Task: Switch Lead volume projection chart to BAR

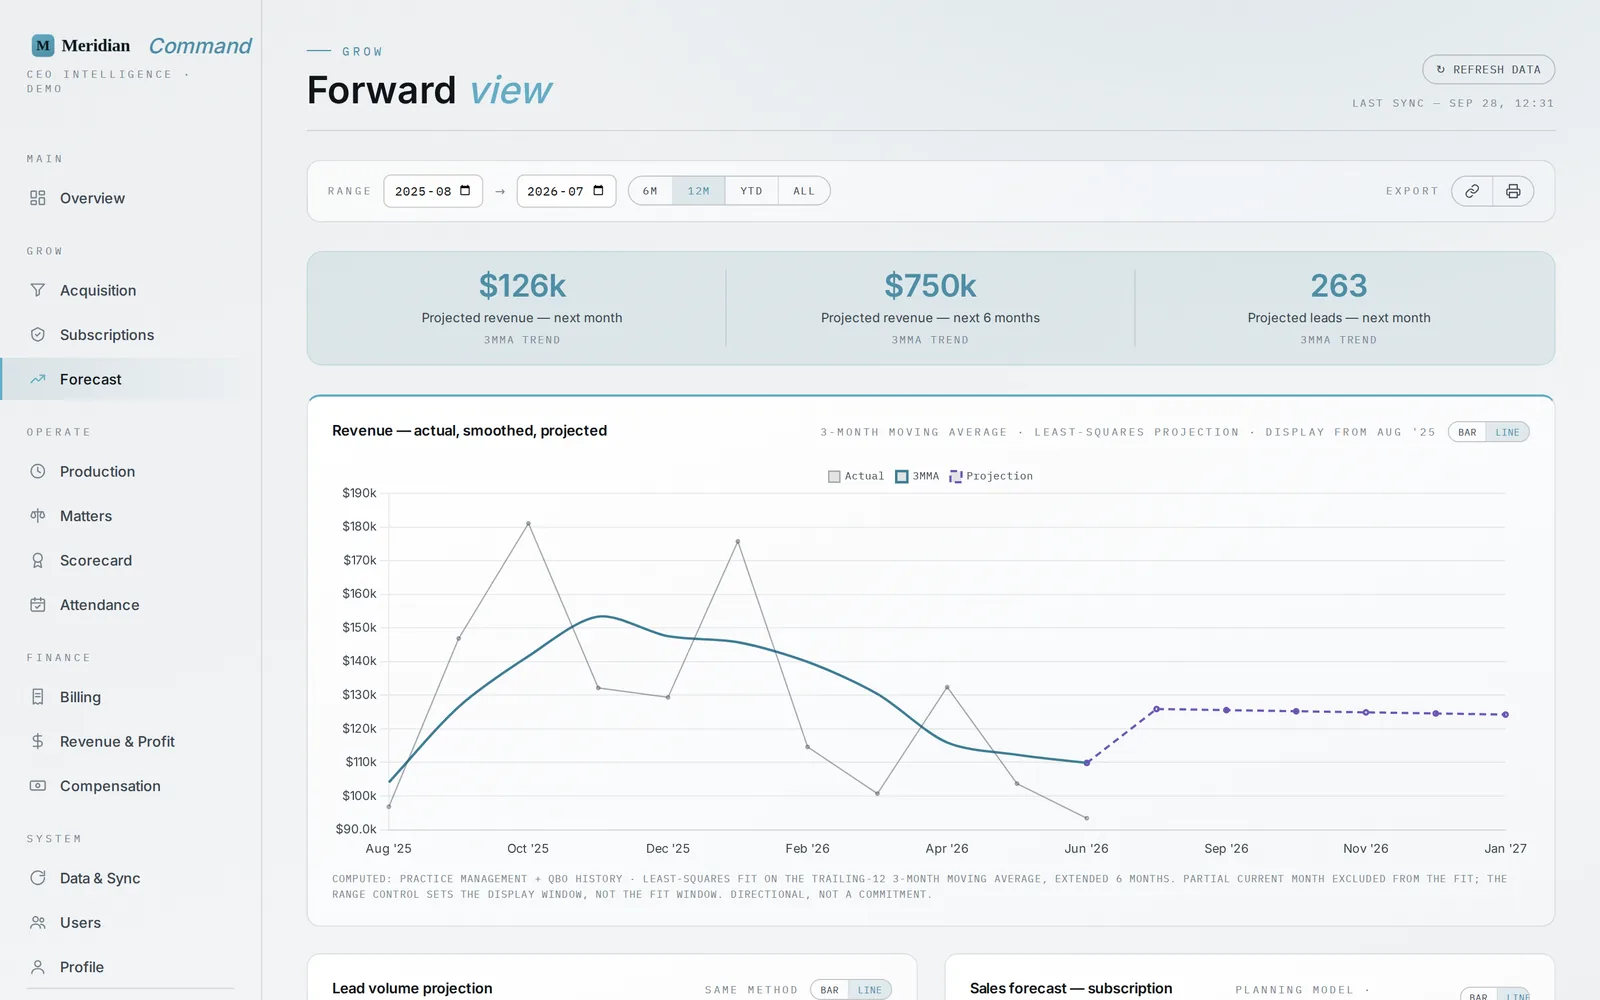Action: coord(830,990)
